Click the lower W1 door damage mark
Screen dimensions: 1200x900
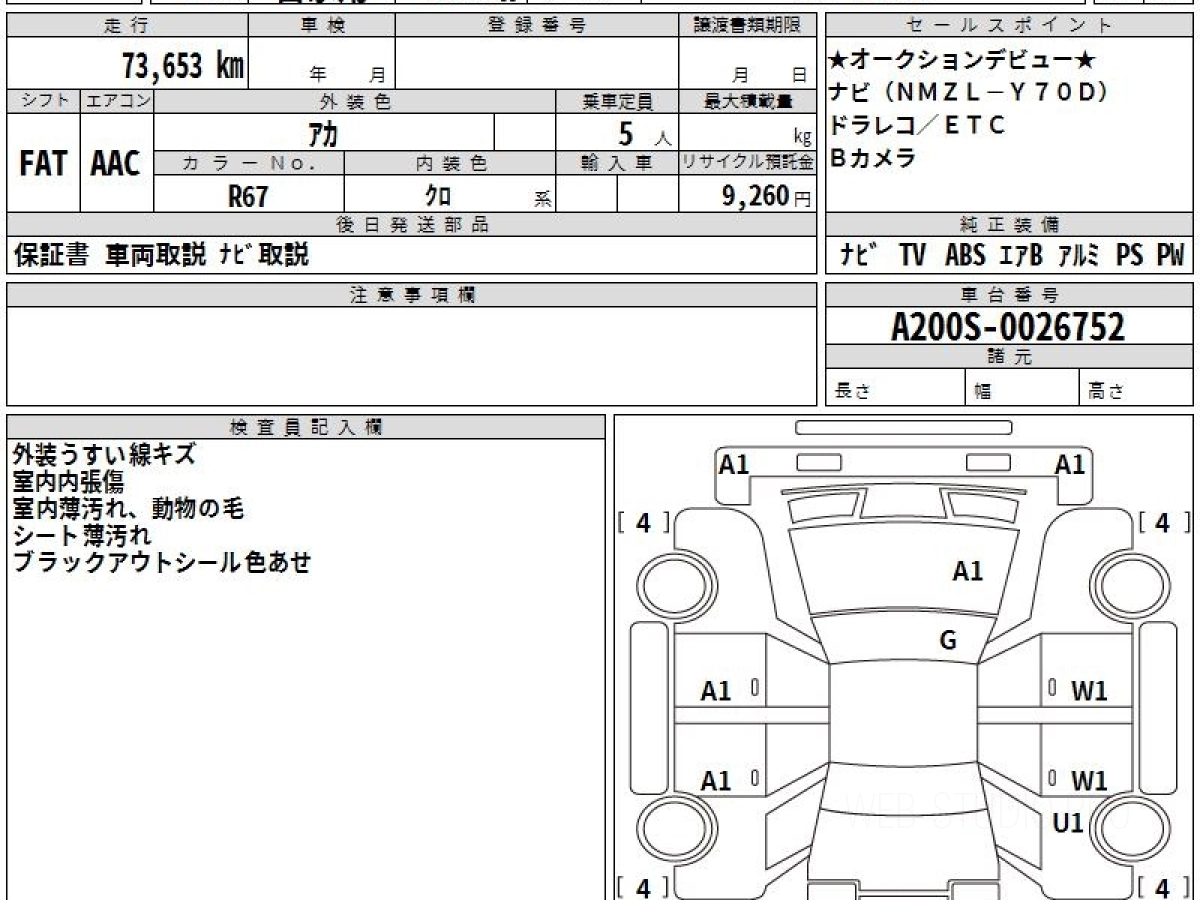coord(1089,780)
